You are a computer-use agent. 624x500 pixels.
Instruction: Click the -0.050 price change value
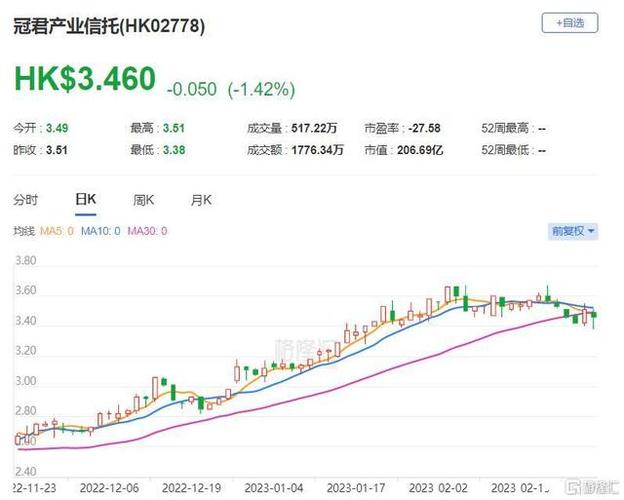tap(192, 89)
